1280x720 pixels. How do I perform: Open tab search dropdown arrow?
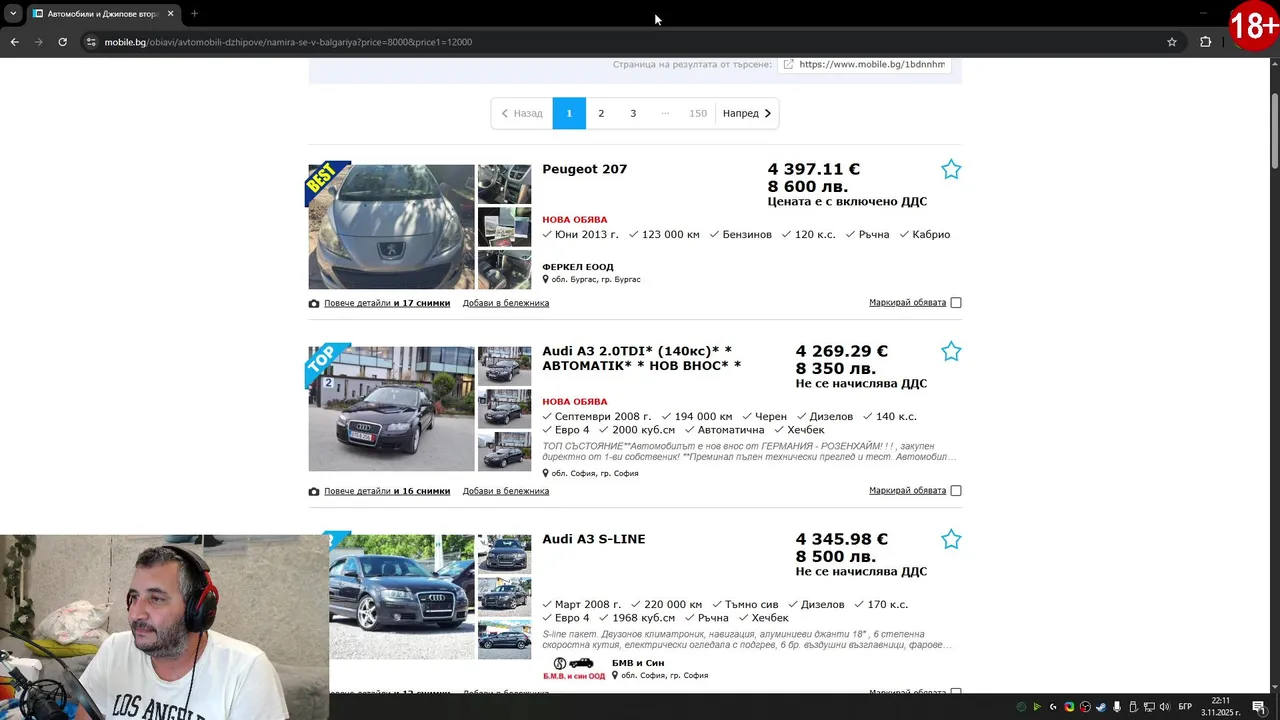click(x=13, y=14)
